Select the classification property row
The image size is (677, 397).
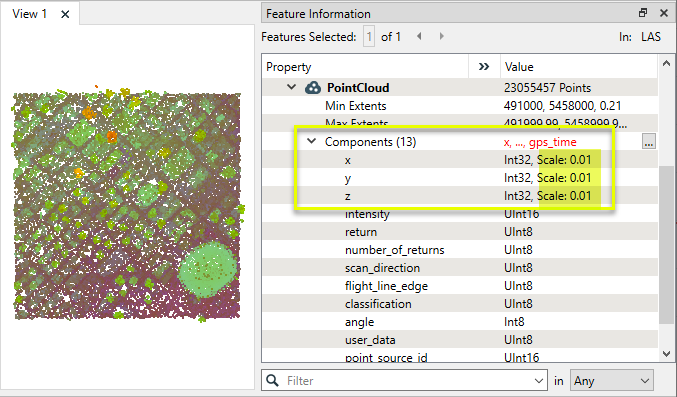coord(460,304)
